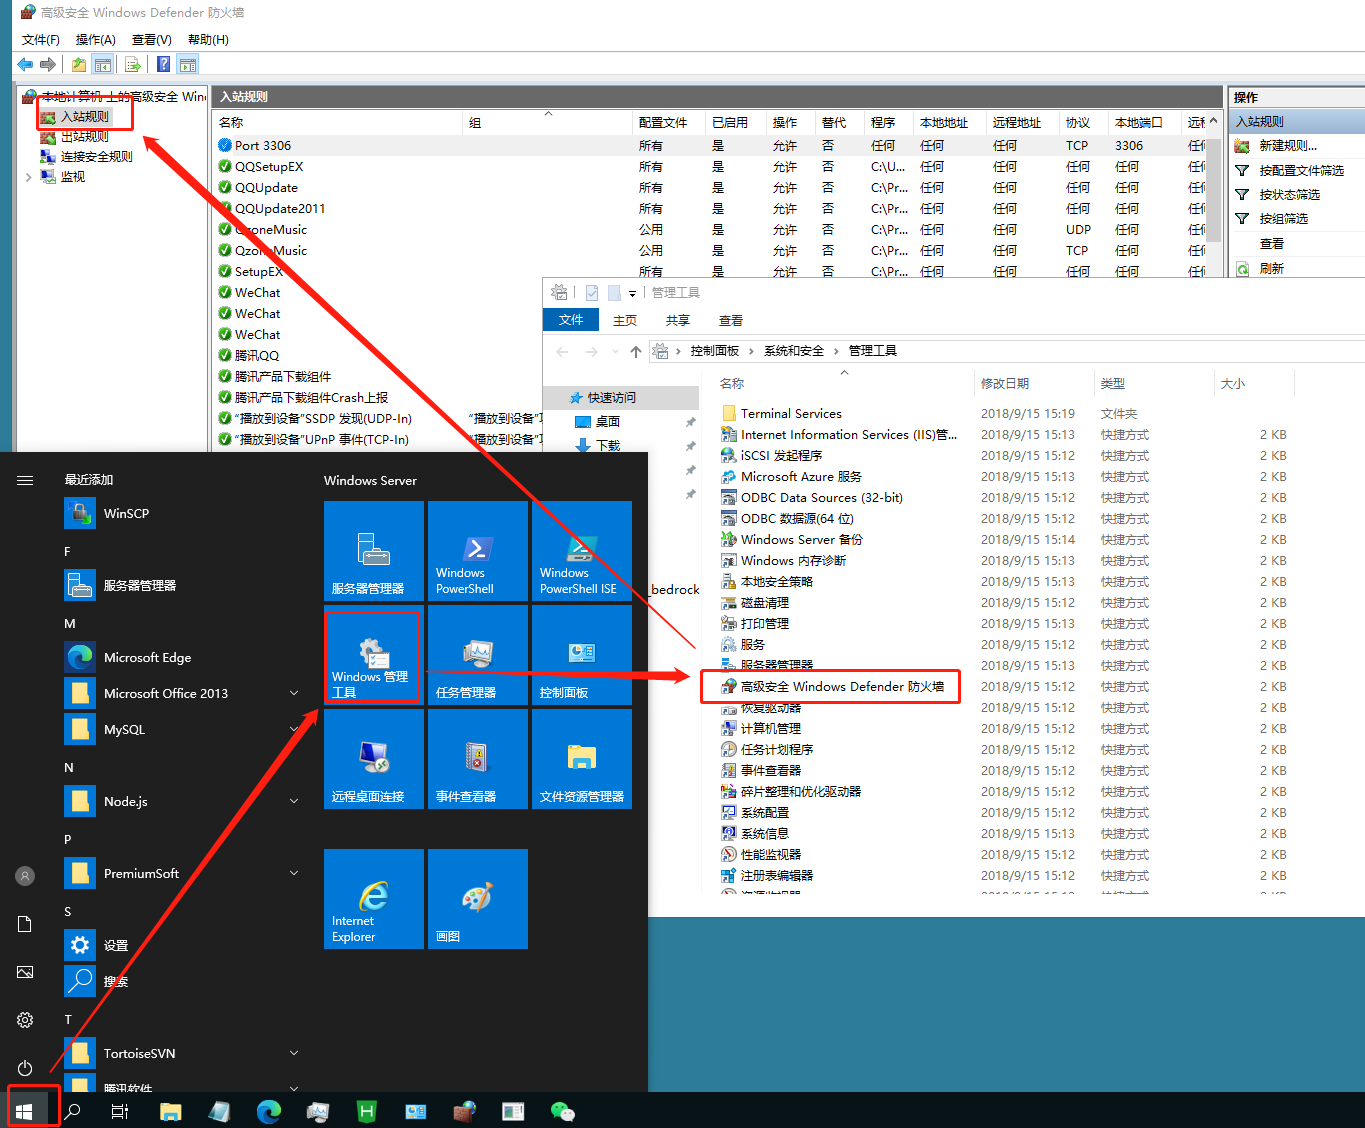Click the Up arrow in Explorer navigation

(x=636, y=352)
